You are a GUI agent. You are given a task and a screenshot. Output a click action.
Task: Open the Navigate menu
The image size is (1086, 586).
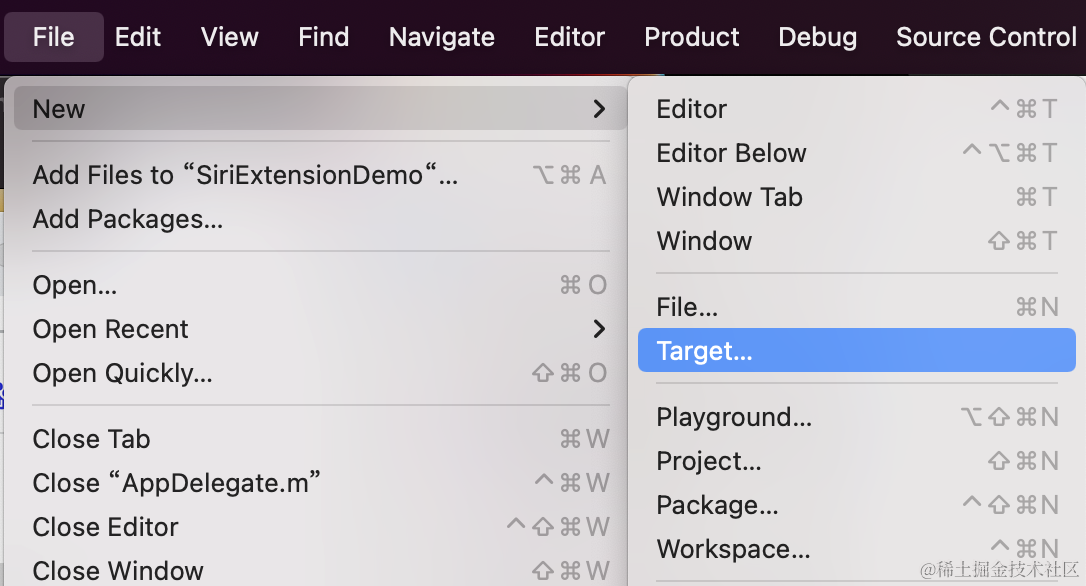click(441, 37)
